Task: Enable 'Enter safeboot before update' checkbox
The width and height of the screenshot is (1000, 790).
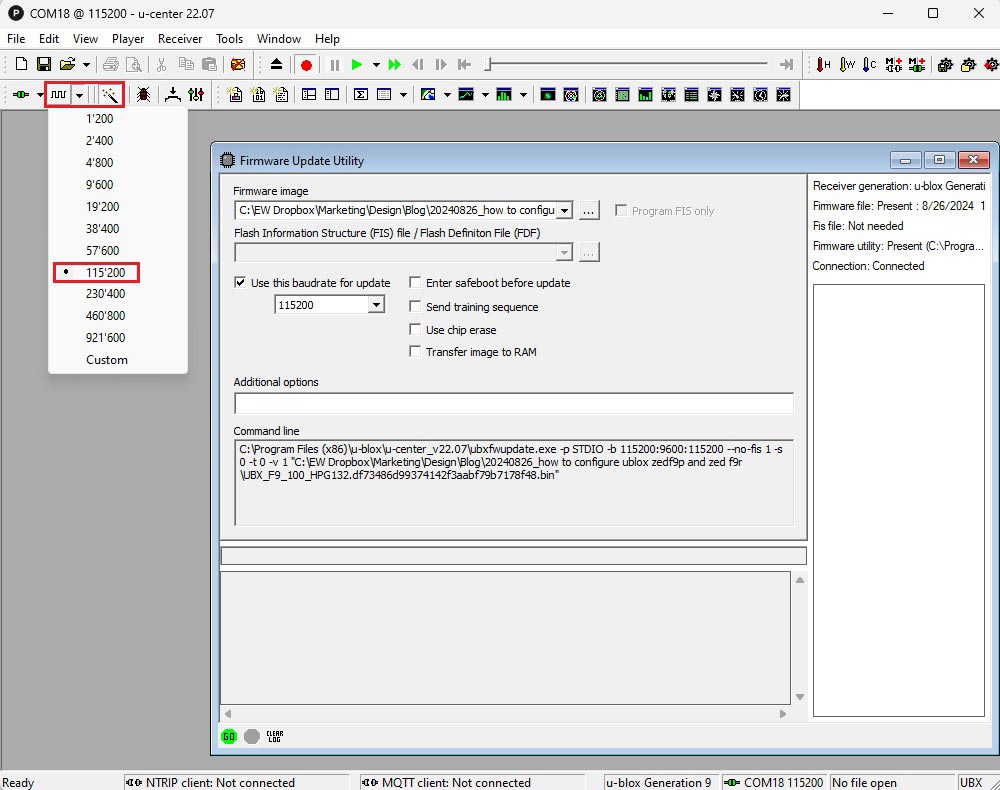Action: click(415, 283)
